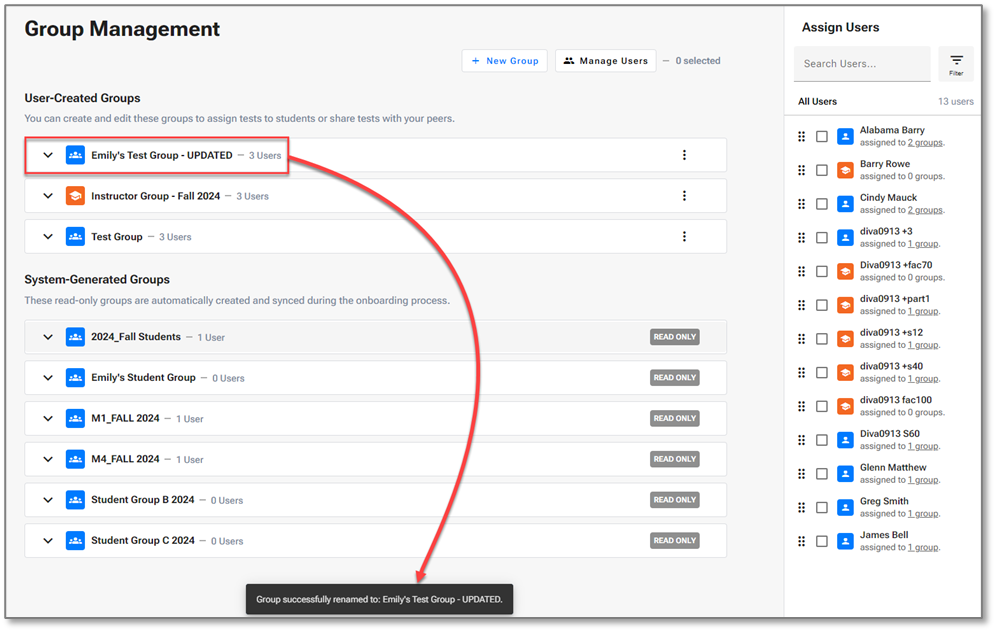Expand the Student Group C 2024 row
This screenshot has width=996, height=632.
48,541
